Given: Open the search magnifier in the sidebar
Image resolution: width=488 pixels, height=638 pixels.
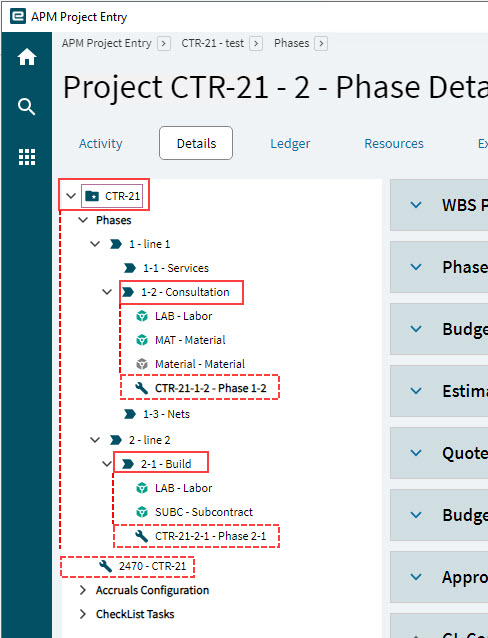Looking at the screenshot, I should click(x=27, y=107).
